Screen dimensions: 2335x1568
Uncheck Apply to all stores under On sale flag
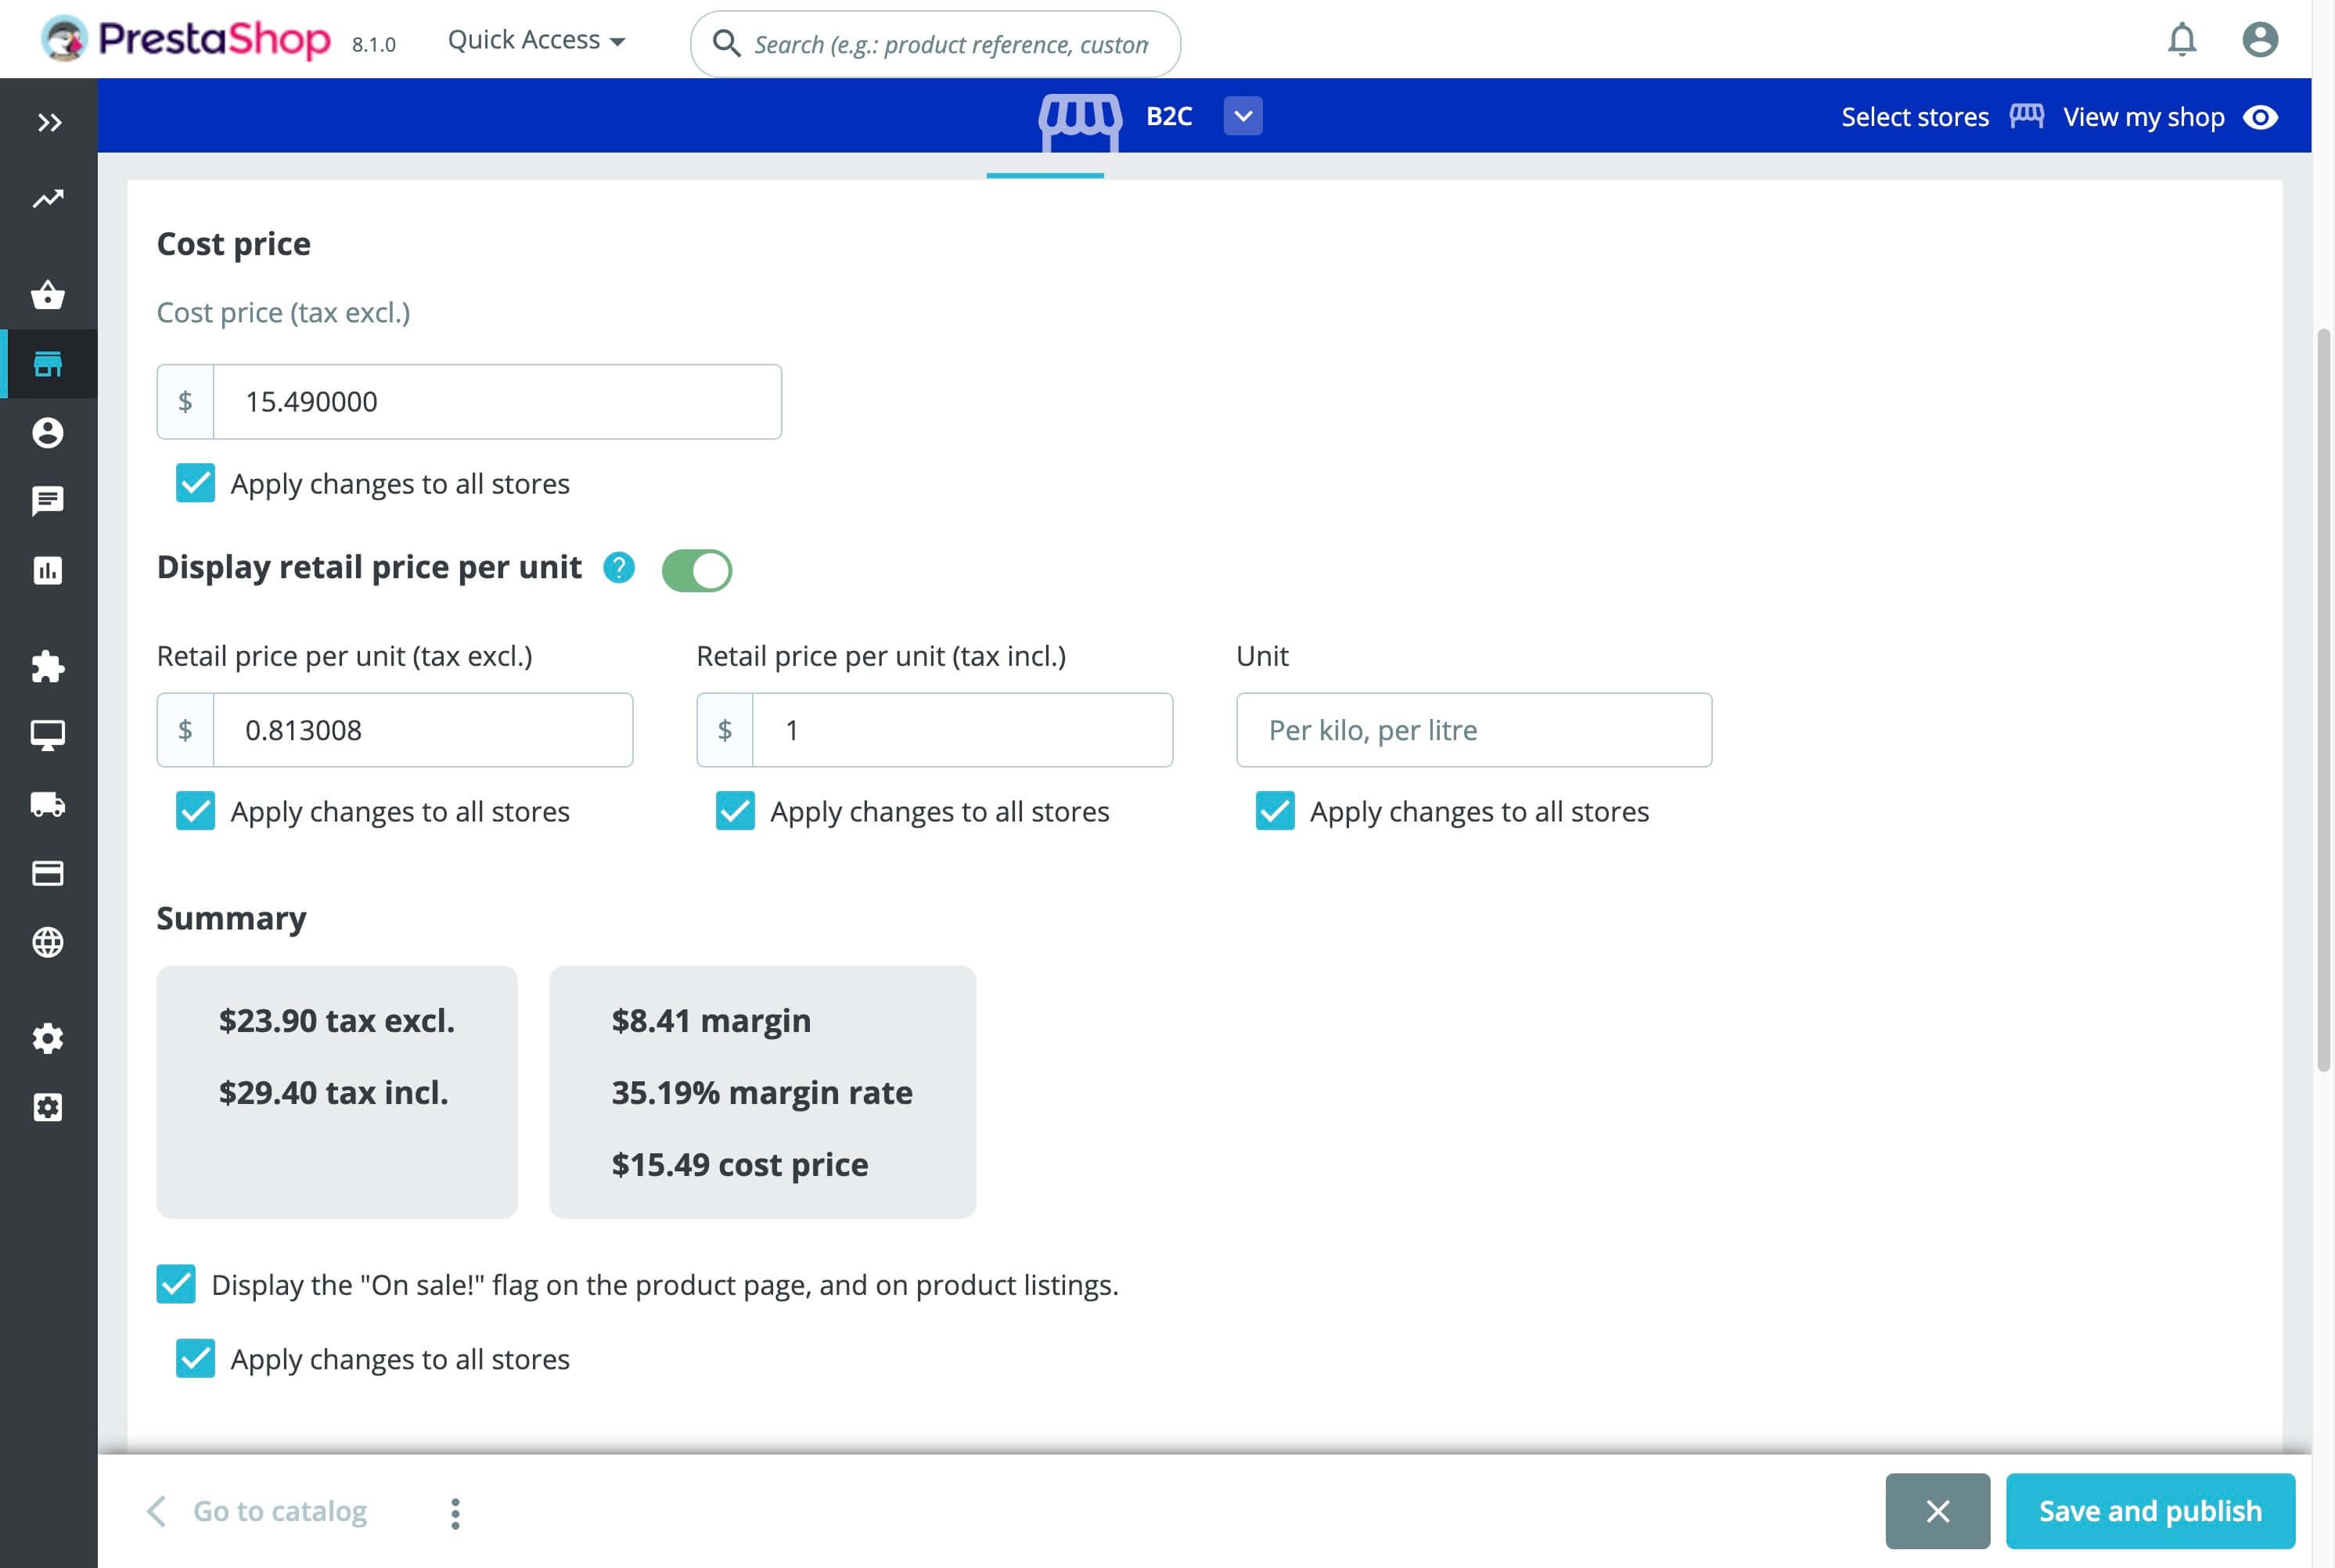pyautogui.click(x=195, y=1359)
